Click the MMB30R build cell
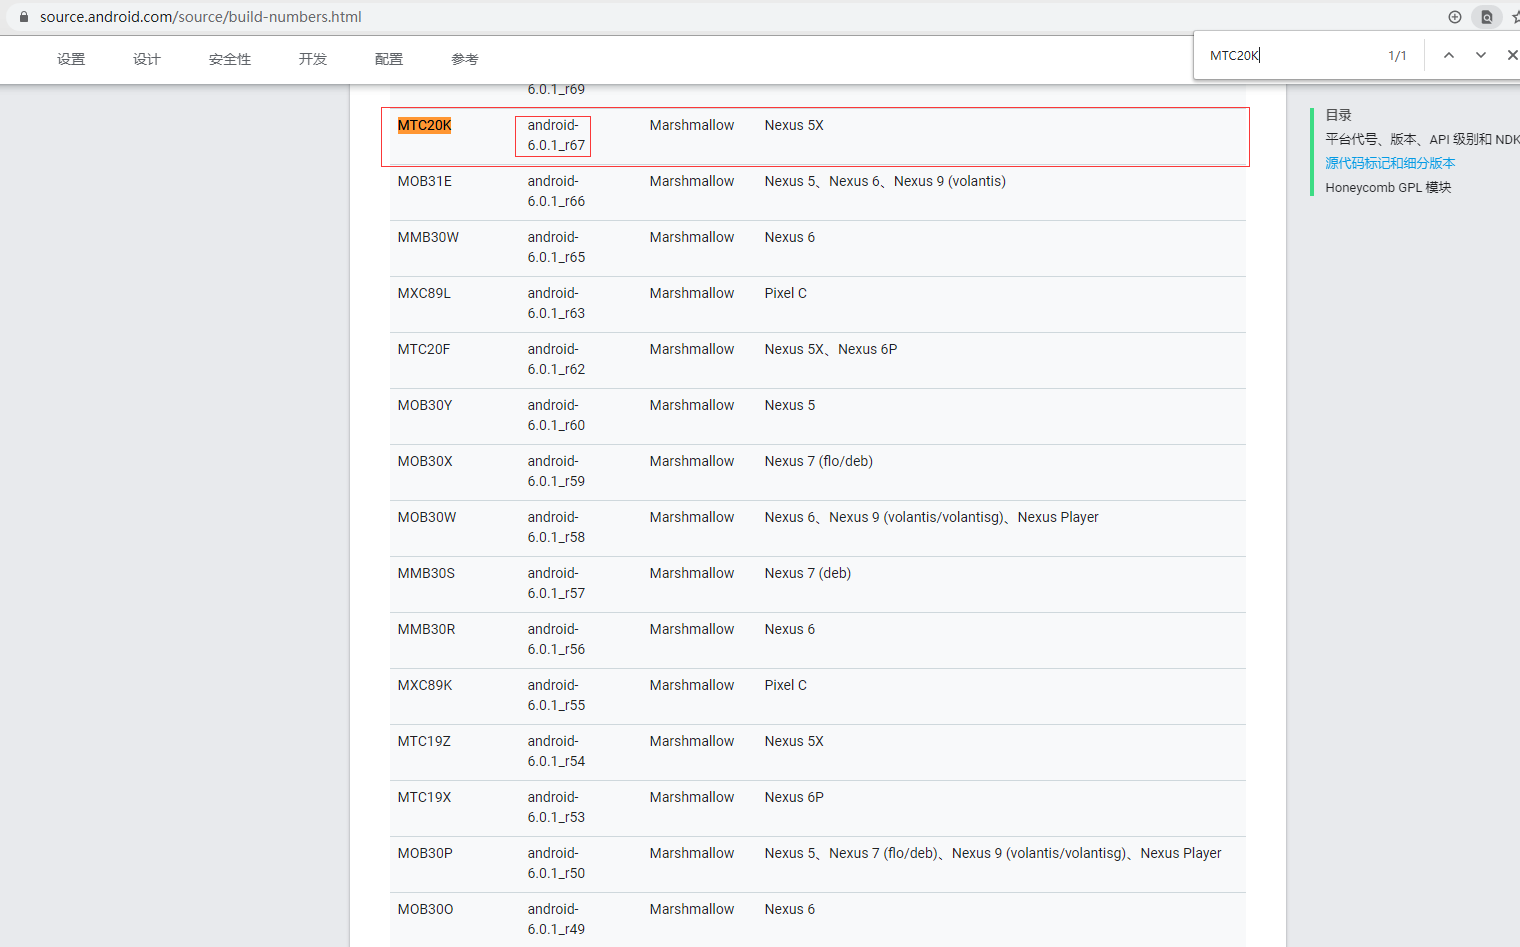This screenshot has width=1520, height=947. 426,629
